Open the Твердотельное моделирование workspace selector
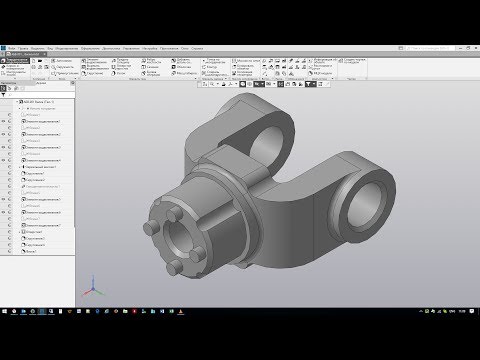This screenshot has width=480, height=360. 15,61
